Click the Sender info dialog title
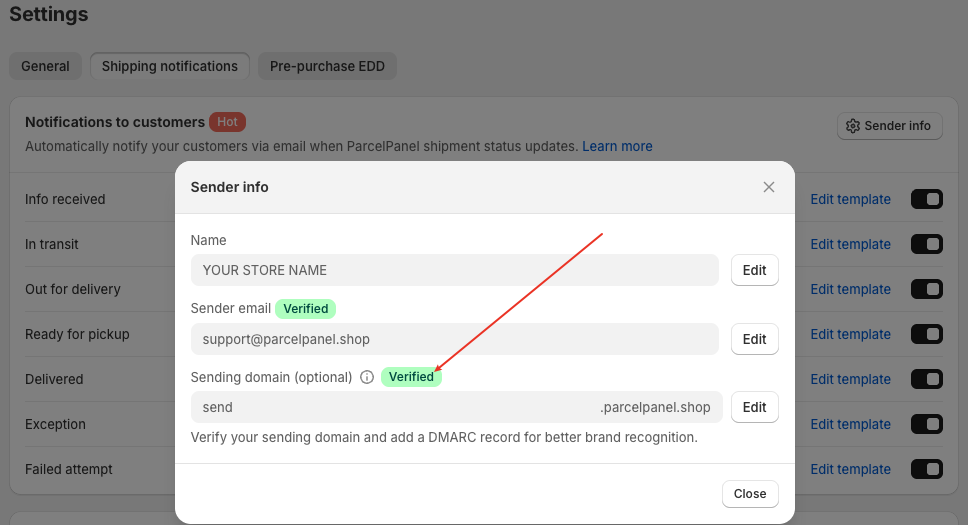Screen dimensions: 968x525 pos(230,187)
